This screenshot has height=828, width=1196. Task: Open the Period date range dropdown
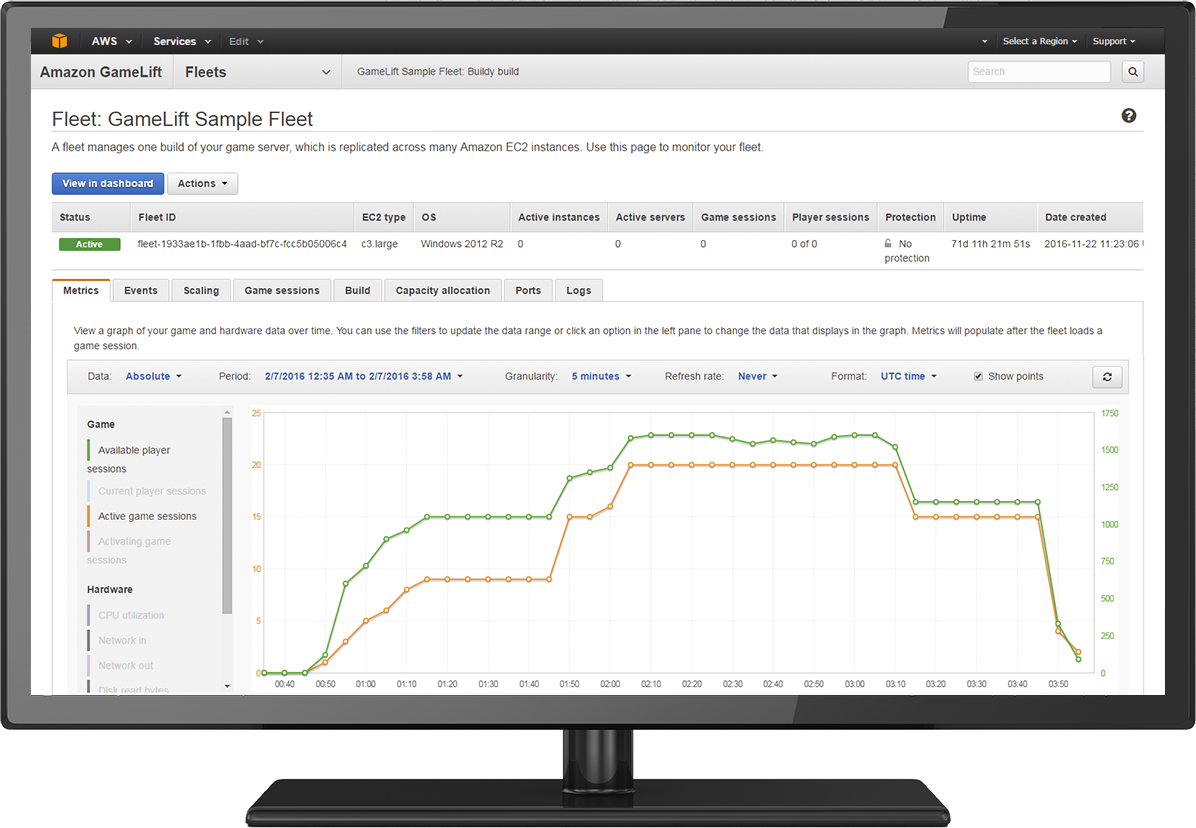[364, 377]
